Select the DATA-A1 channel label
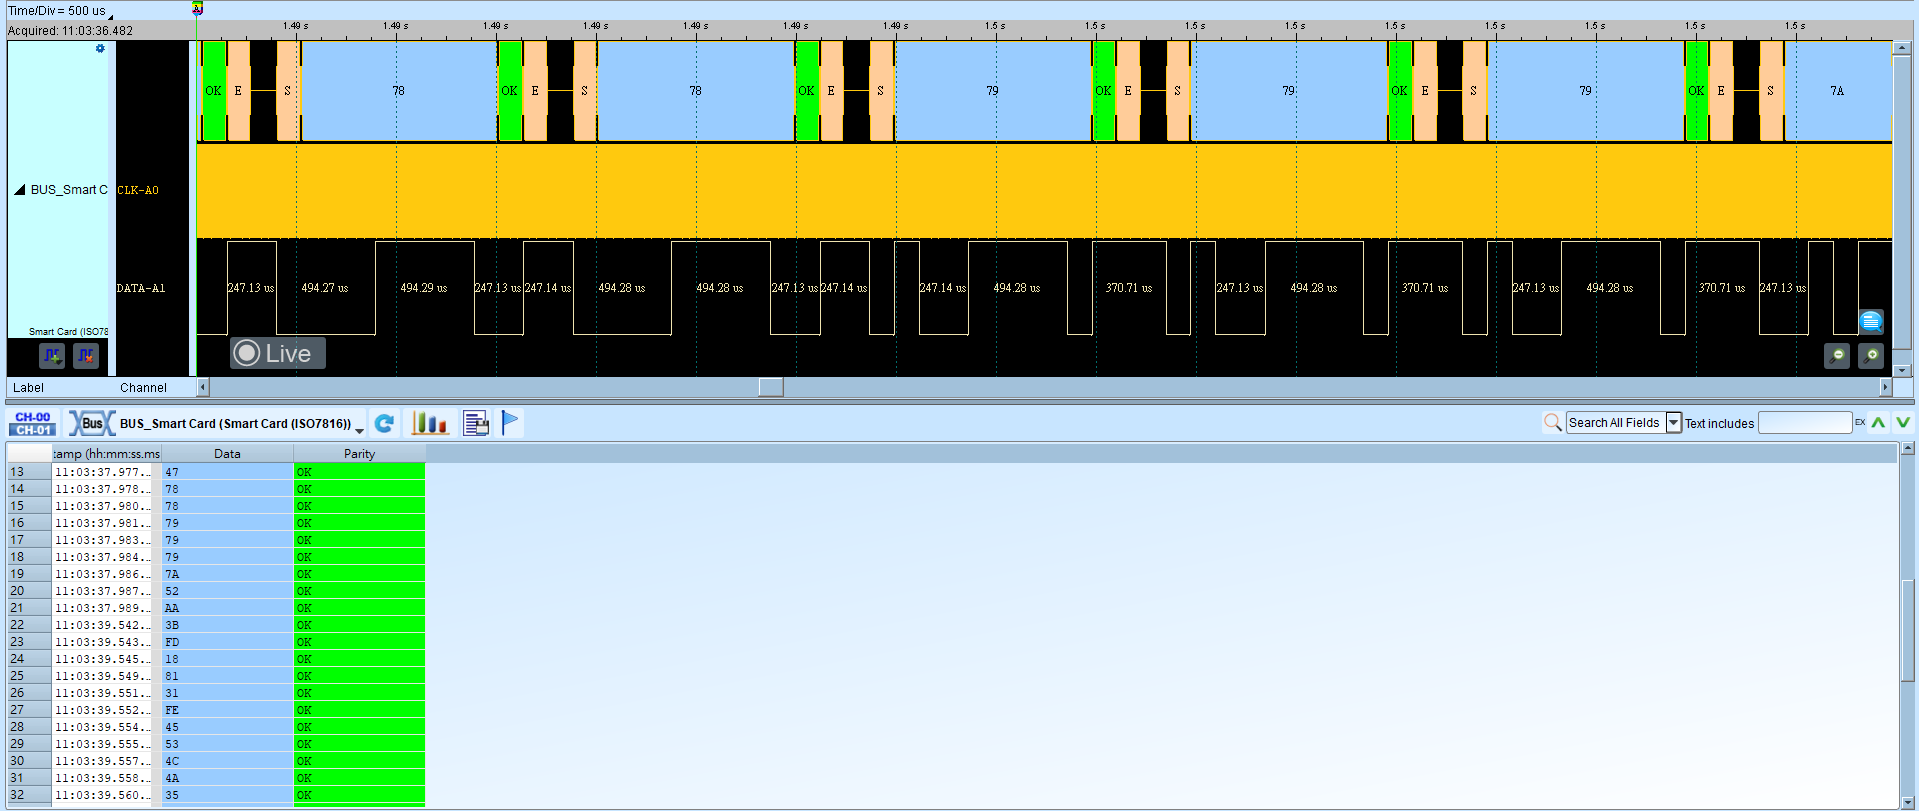Viewport: 1919px width, 811px height. click(141, 288)
